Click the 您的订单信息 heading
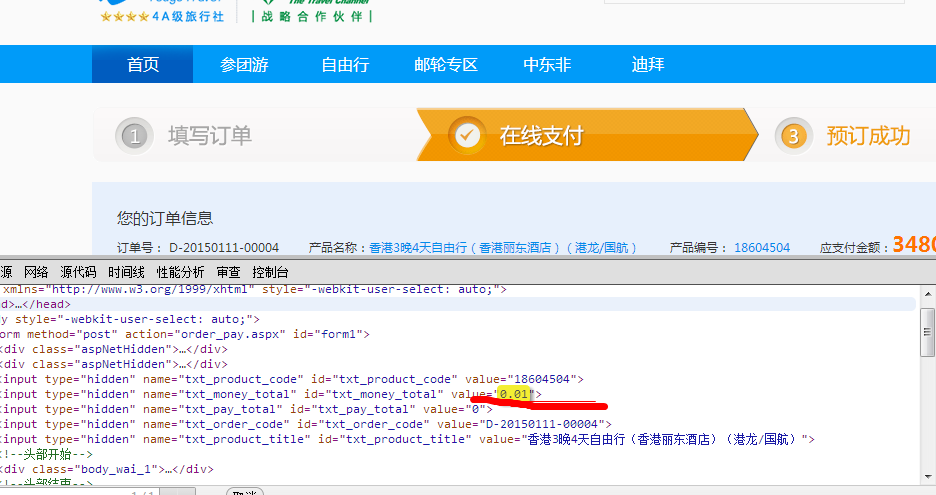Image resolution: width=936 pixels, height=495 pixels. [x=165, y=218]
